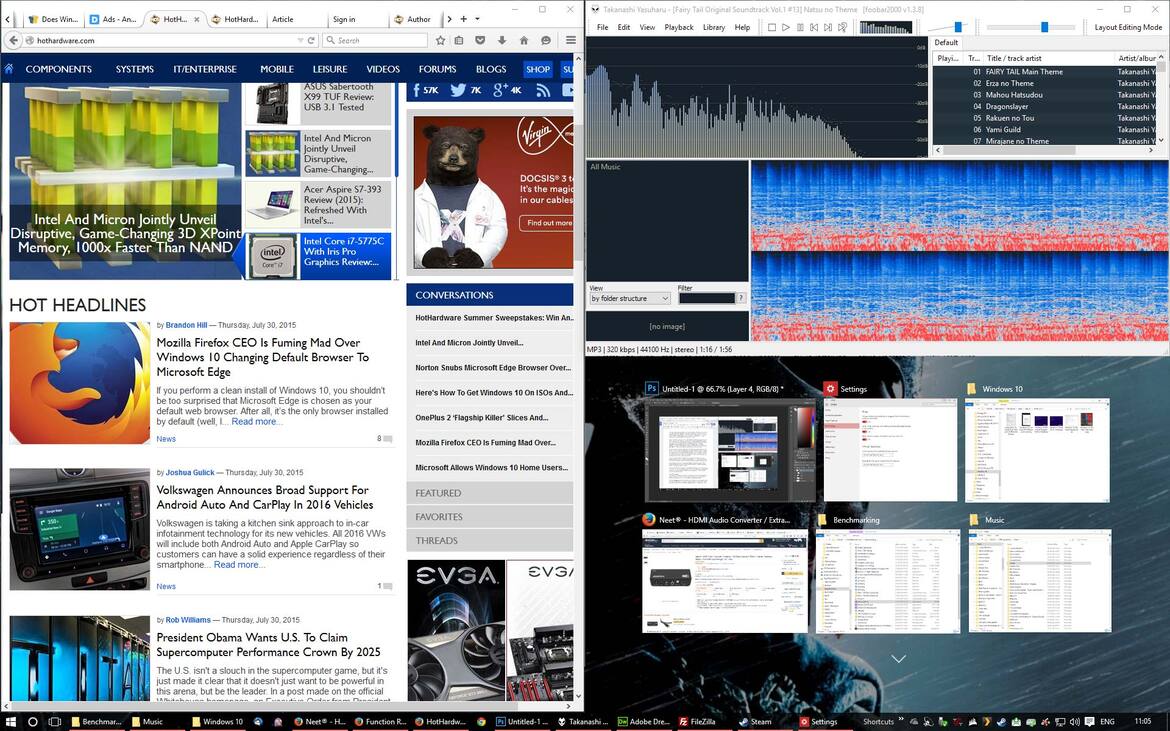
Task: Click HotHardware home icon in nav bar
Action: (9, 69)
